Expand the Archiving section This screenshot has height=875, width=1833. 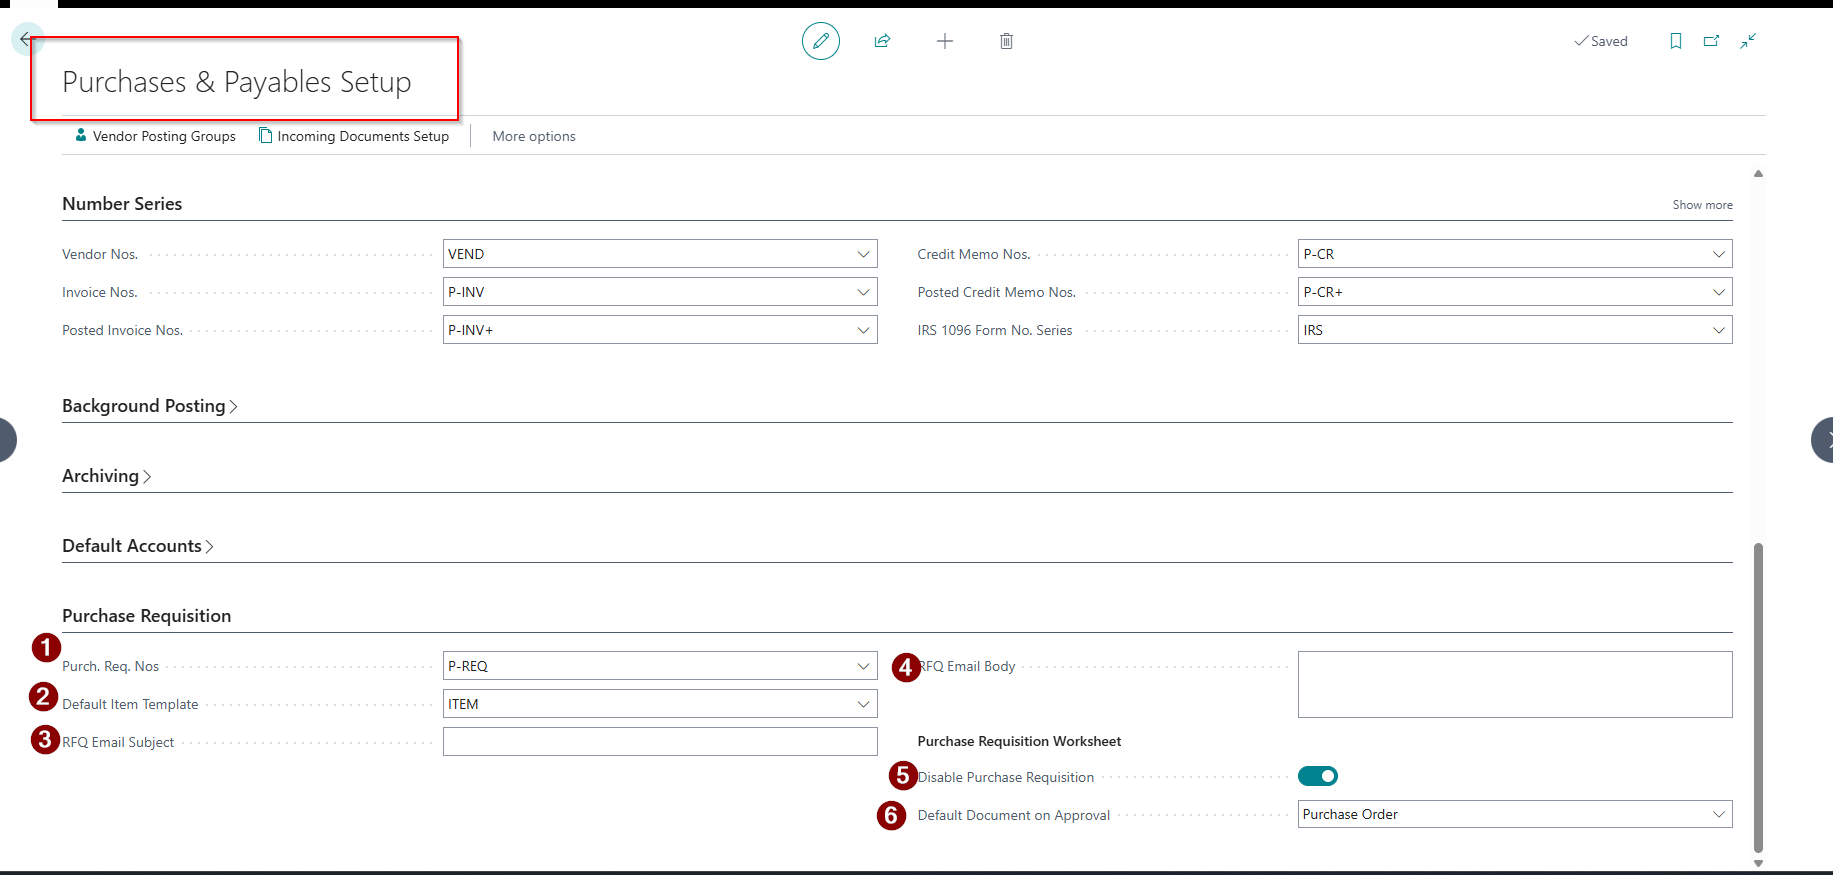point(106,476)
